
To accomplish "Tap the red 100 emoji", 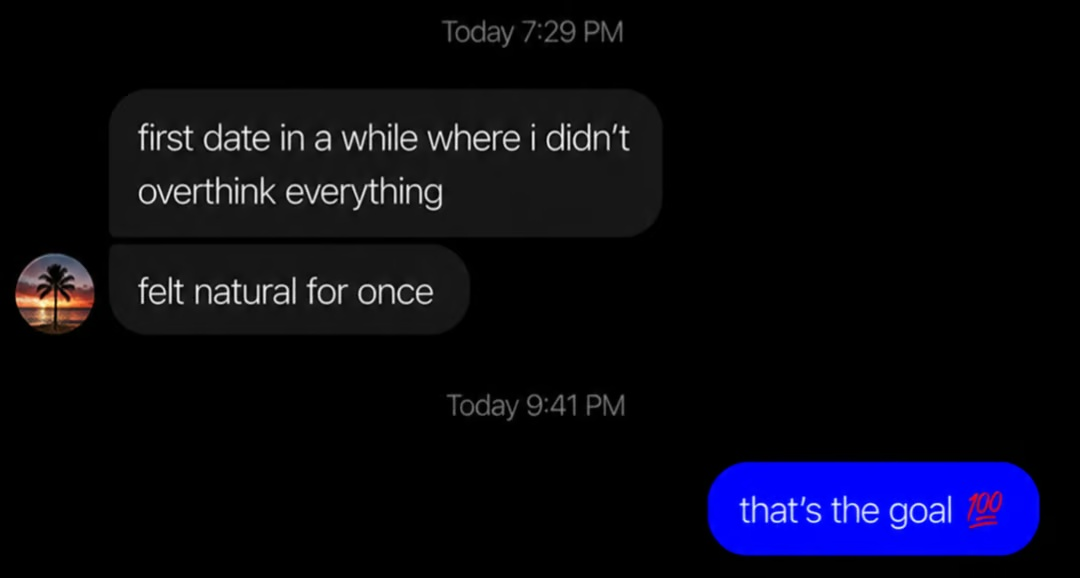I will [985, 510].
